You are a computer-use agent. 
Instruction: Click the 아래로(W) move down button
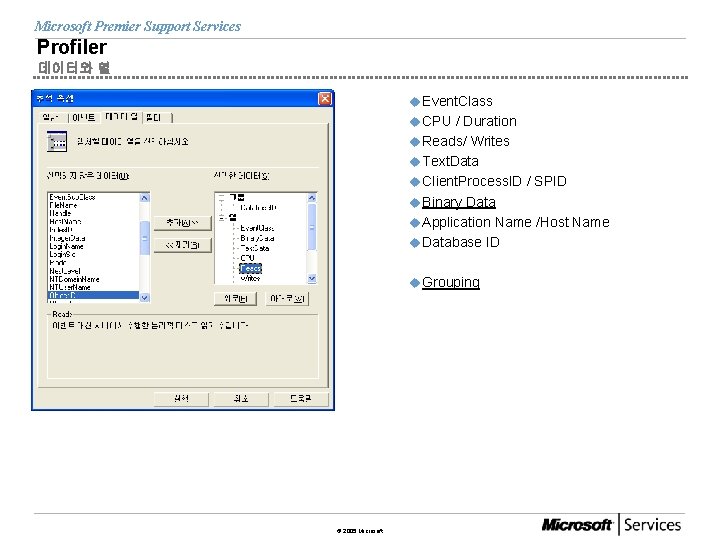287,299
